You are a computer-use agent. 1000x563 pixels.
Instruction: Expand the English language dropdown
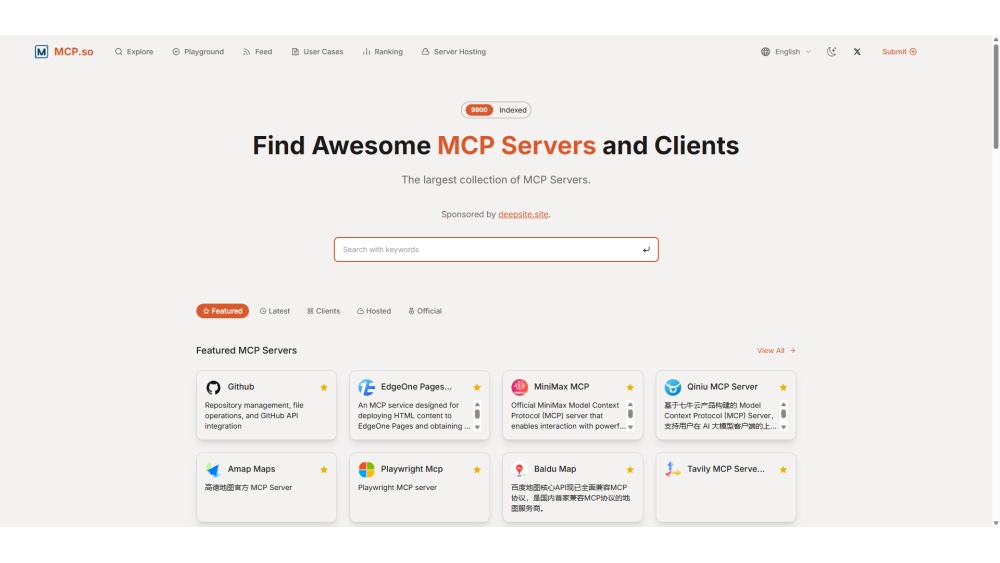[786, 52]
